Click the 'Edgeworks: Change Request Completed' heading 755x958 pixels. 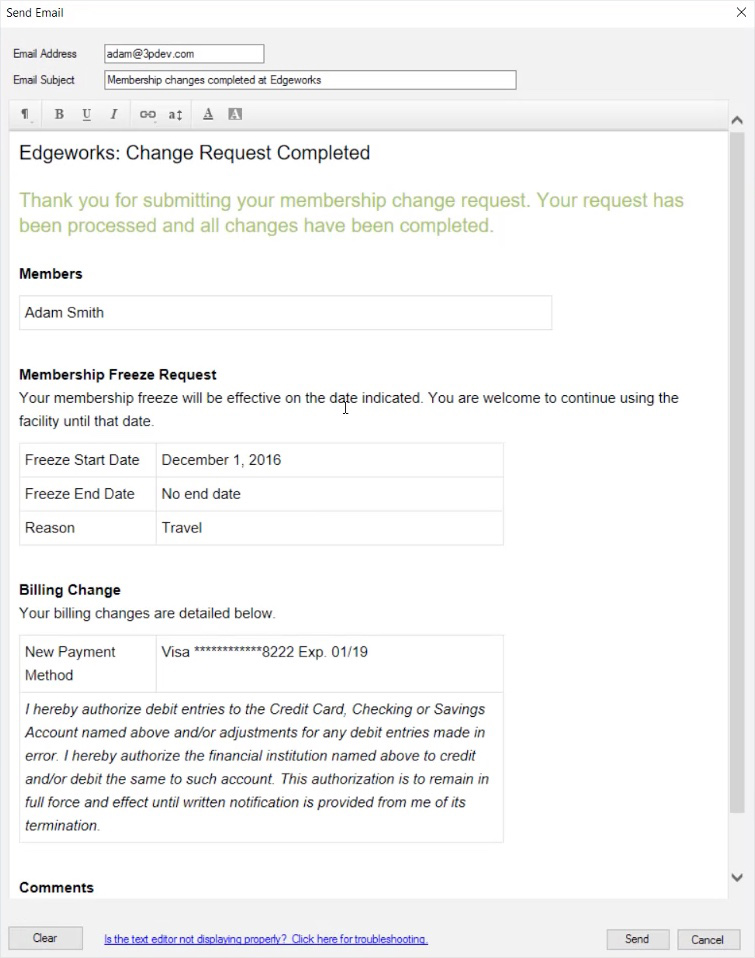[x=194, y=153]
